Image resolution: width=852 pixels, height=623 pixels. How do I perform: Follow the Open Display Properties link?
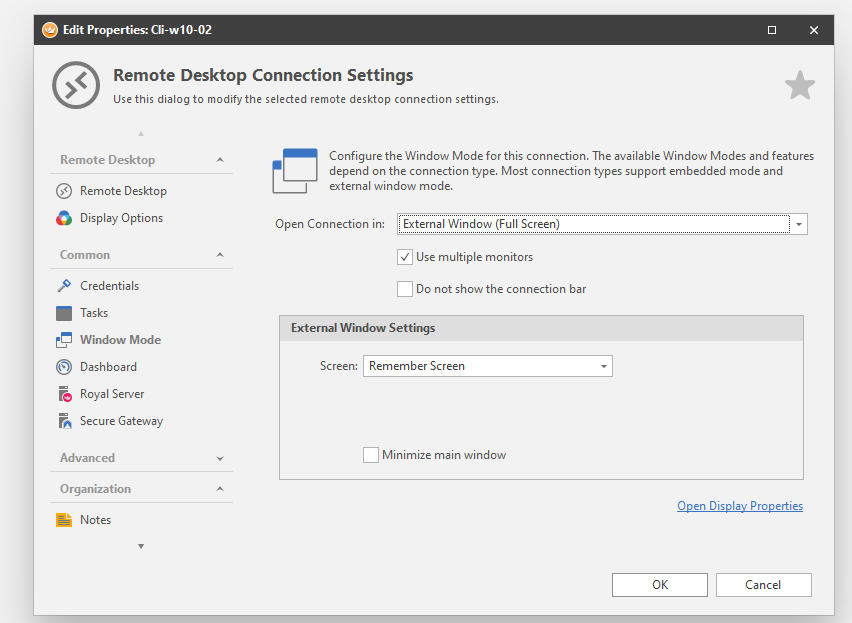(739, 506)
